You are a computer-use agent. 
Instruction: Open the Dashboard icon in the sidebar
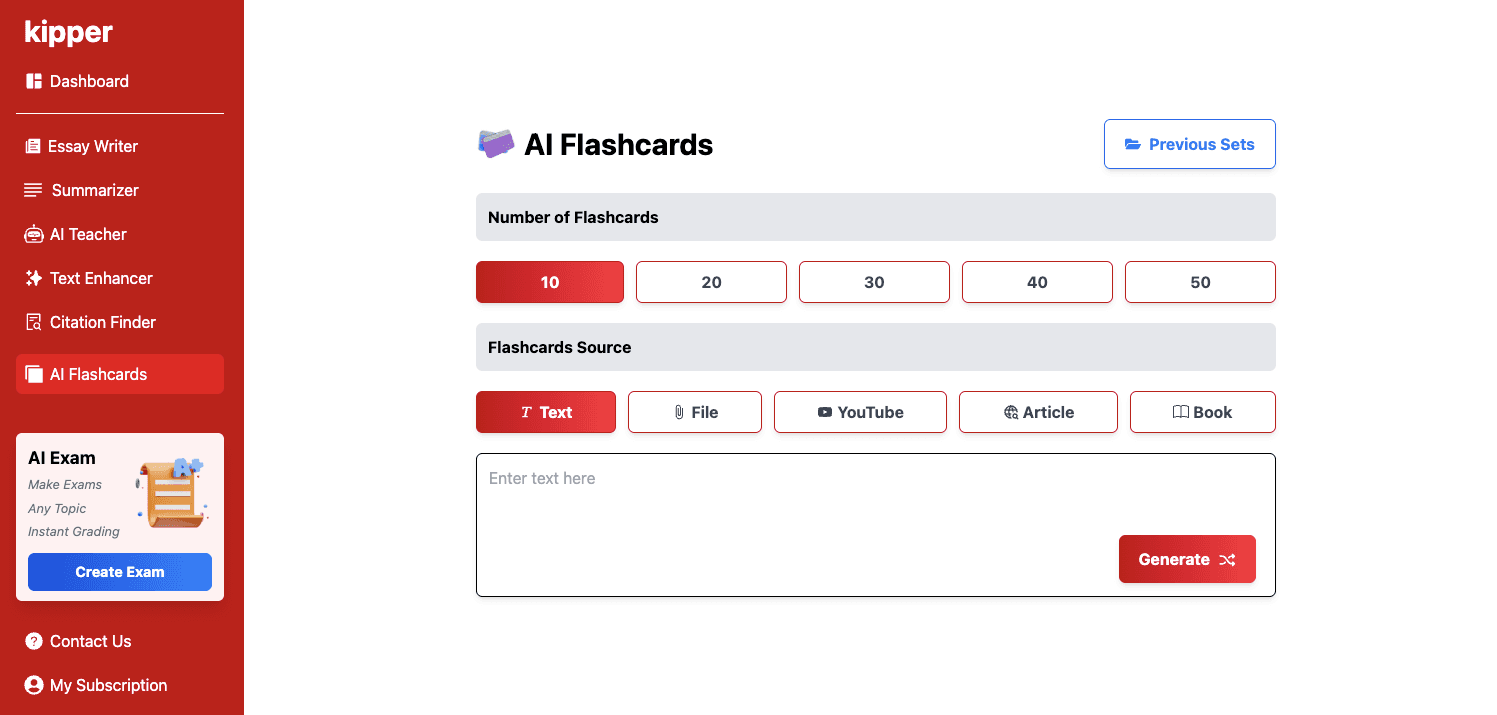pyautogui.click(x=34, y=81)
